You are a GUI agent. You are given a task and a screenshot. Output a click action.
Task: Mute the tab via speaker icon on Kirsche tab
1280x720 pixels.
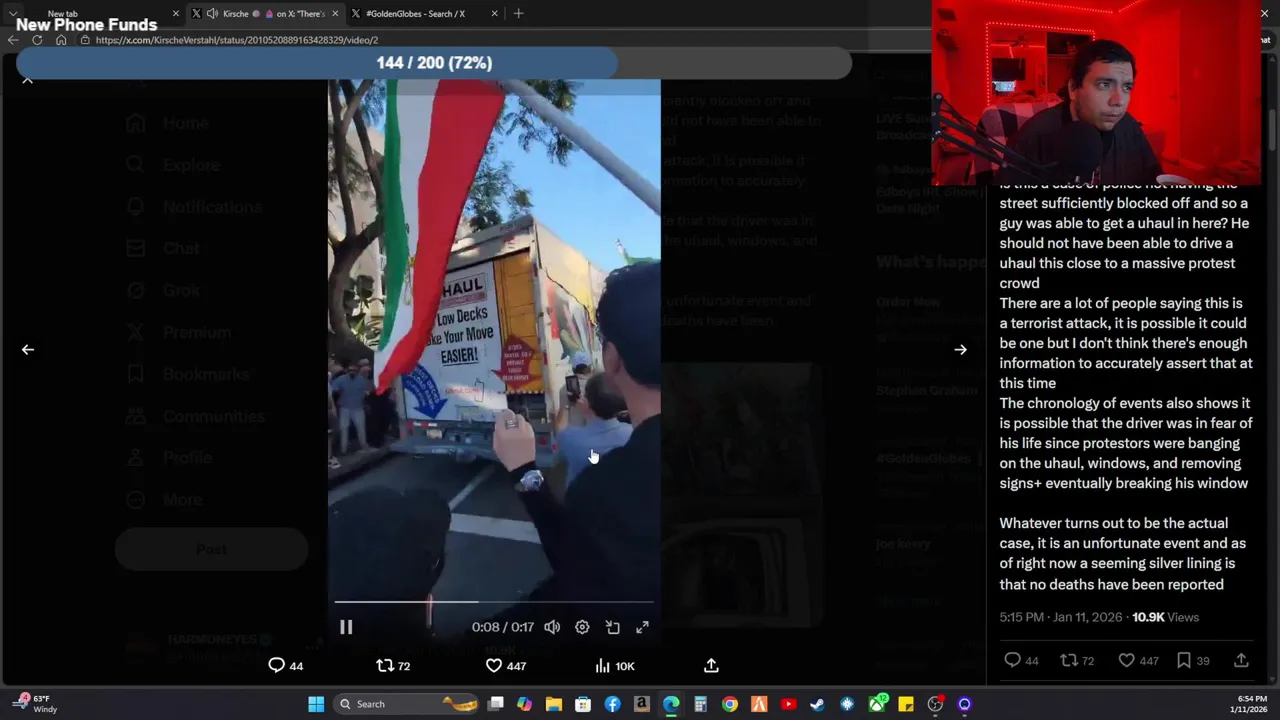pos(212,13)
